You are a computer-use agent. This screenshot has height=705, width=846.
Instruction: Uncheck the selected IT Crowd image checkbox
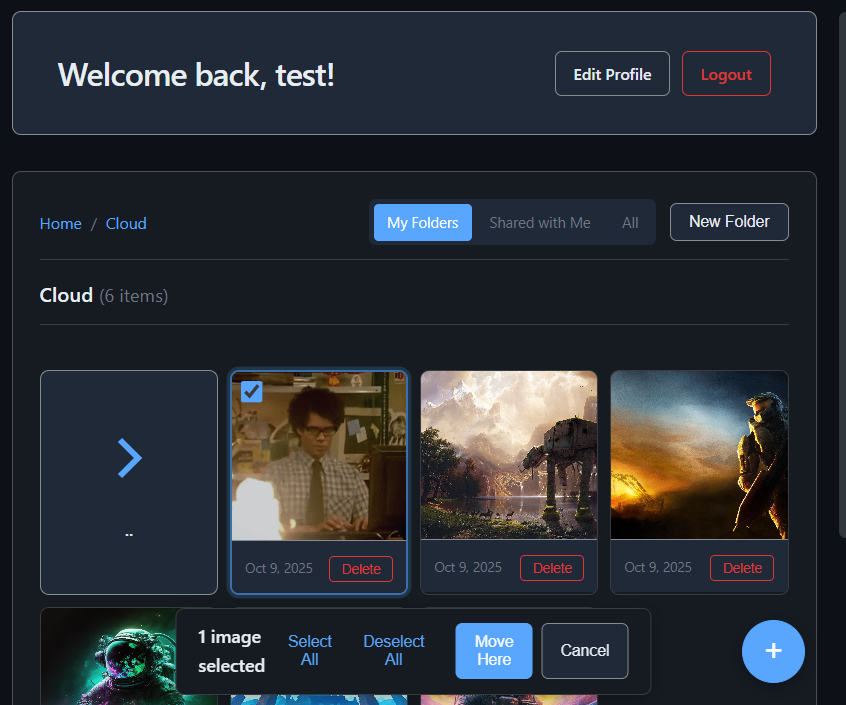point(252,391)
